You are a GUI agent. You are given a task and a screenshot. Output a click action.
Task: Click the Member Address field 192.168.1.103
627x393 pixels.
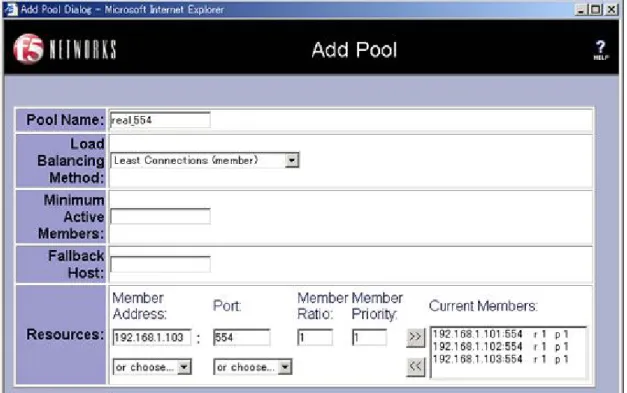tap(152, 337)
